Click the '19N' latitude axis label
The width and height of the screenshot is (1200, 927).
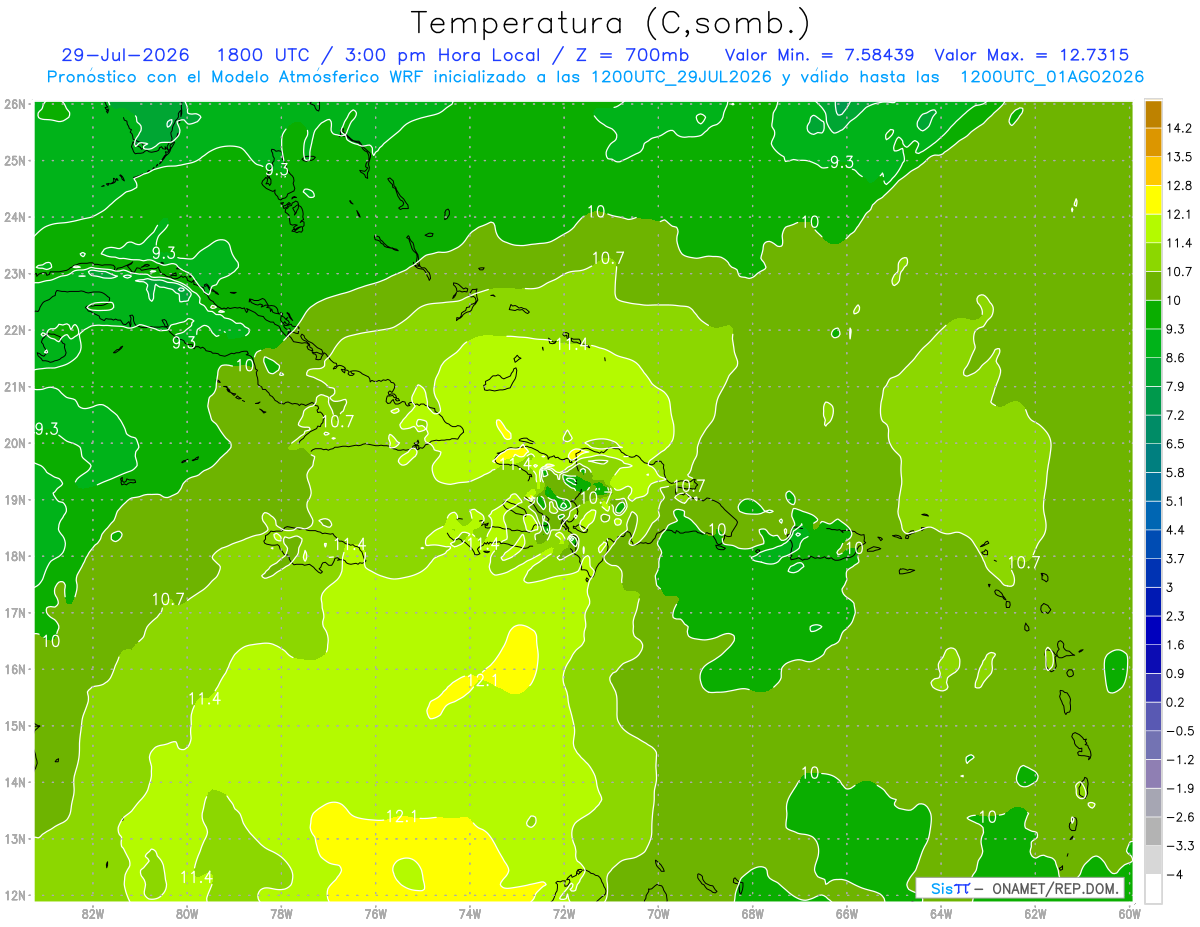click(14, 500)
